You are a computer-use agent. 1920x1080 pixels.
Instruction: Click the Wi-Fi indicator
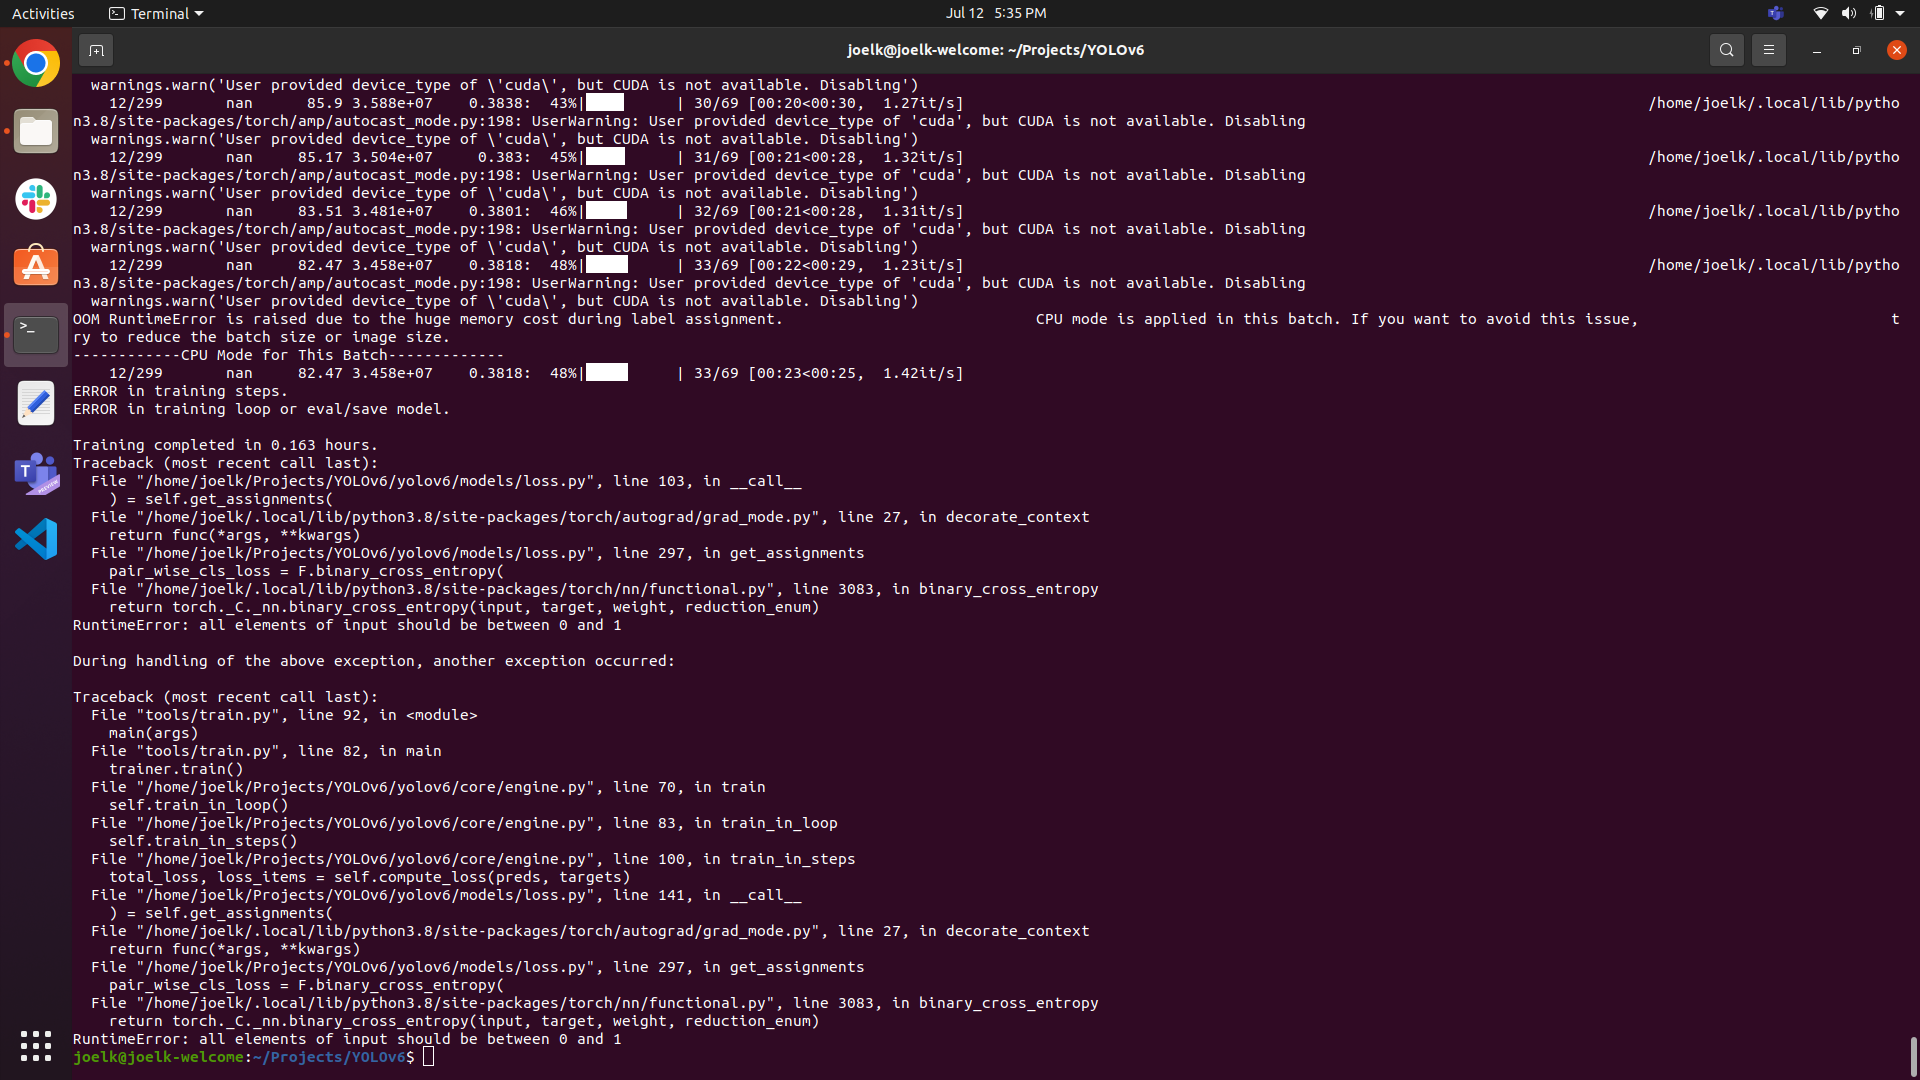1820,13
